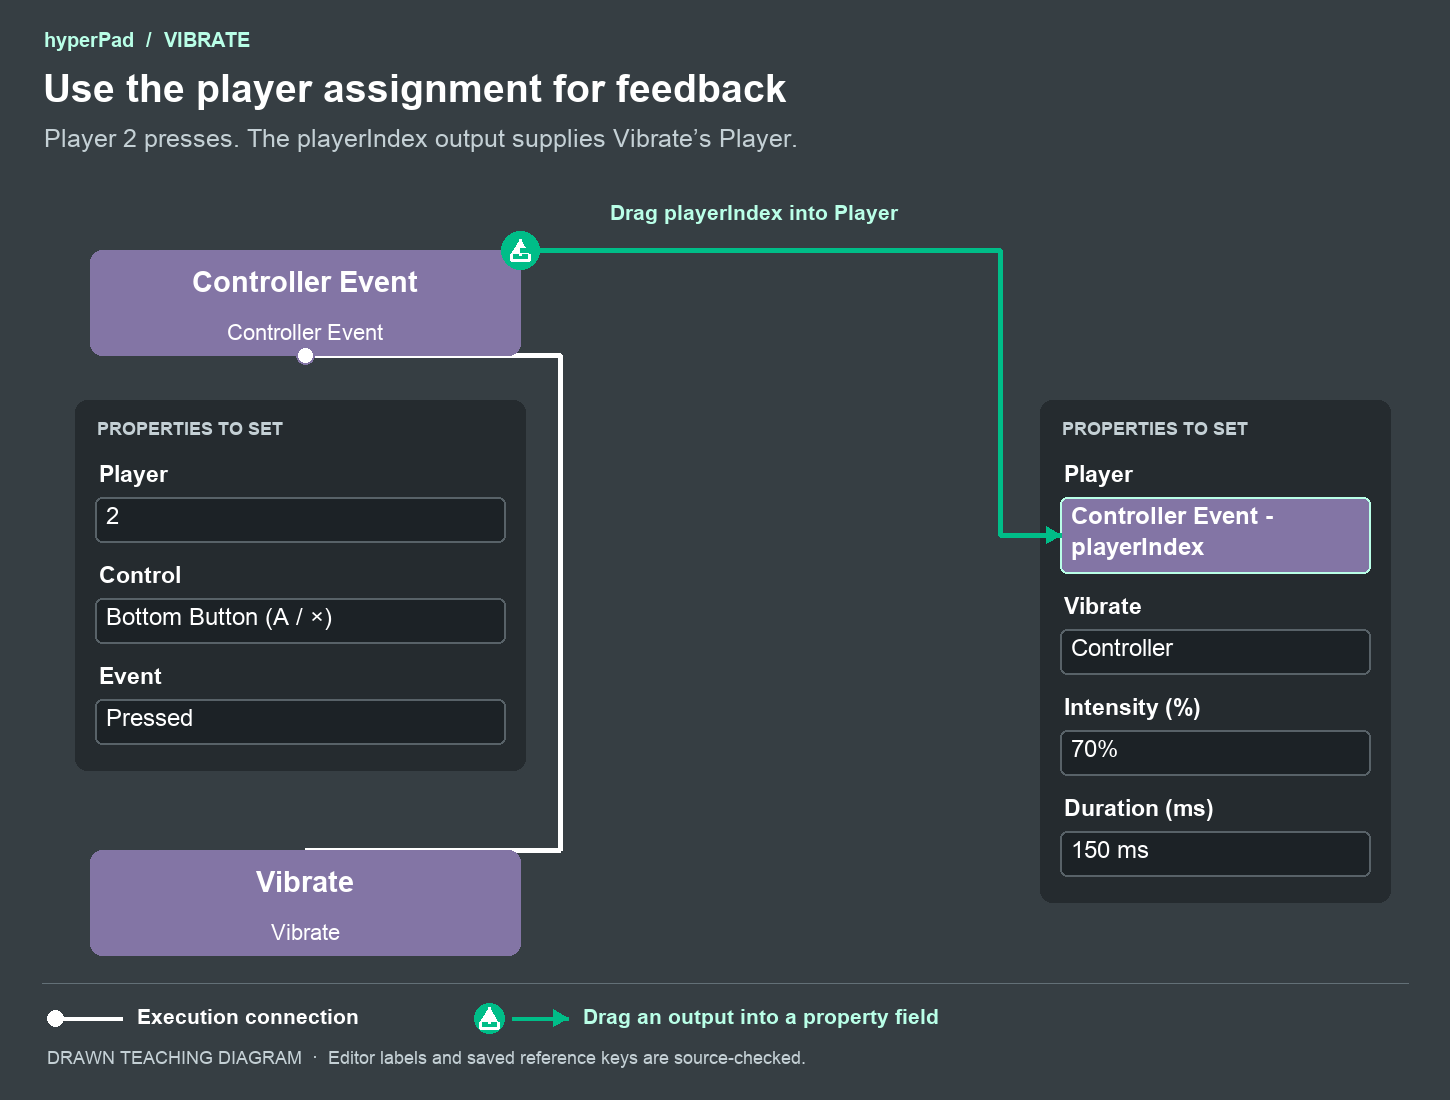This screenshot has width=1450, height=1100.
Task: Click the output icon in the bottom legend
Action: (x=489, y=1018)
